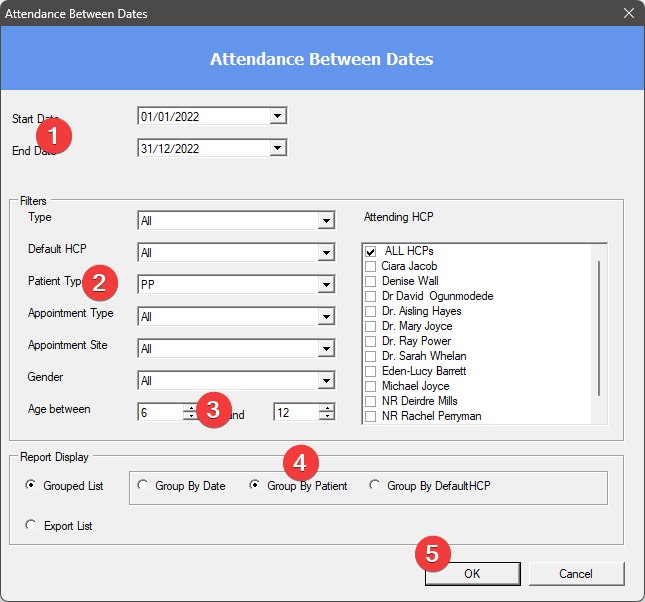The height and width of the screenshot is (602, 645).
Task: Open the End Date calendar dropdown
Action: (278, 149)
